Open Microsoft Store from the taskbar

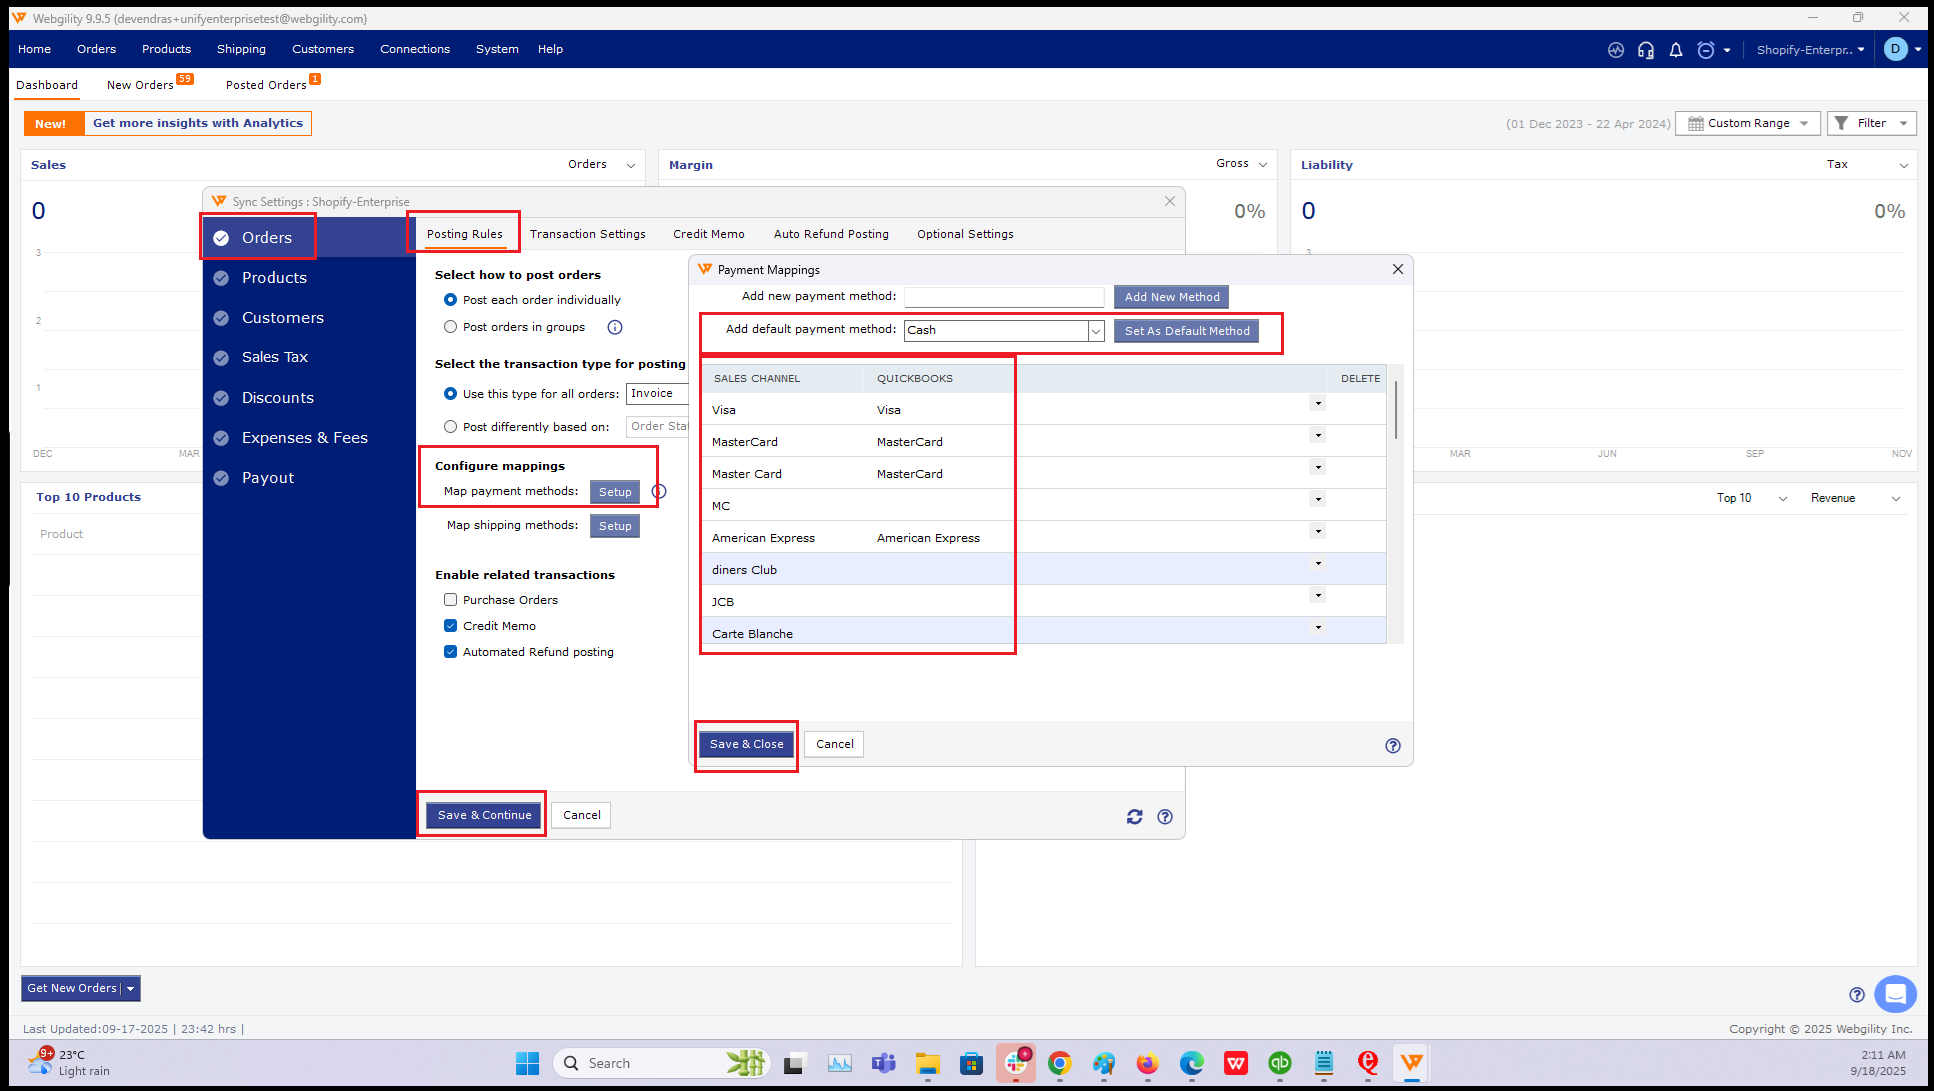(x=972, y=1063)
